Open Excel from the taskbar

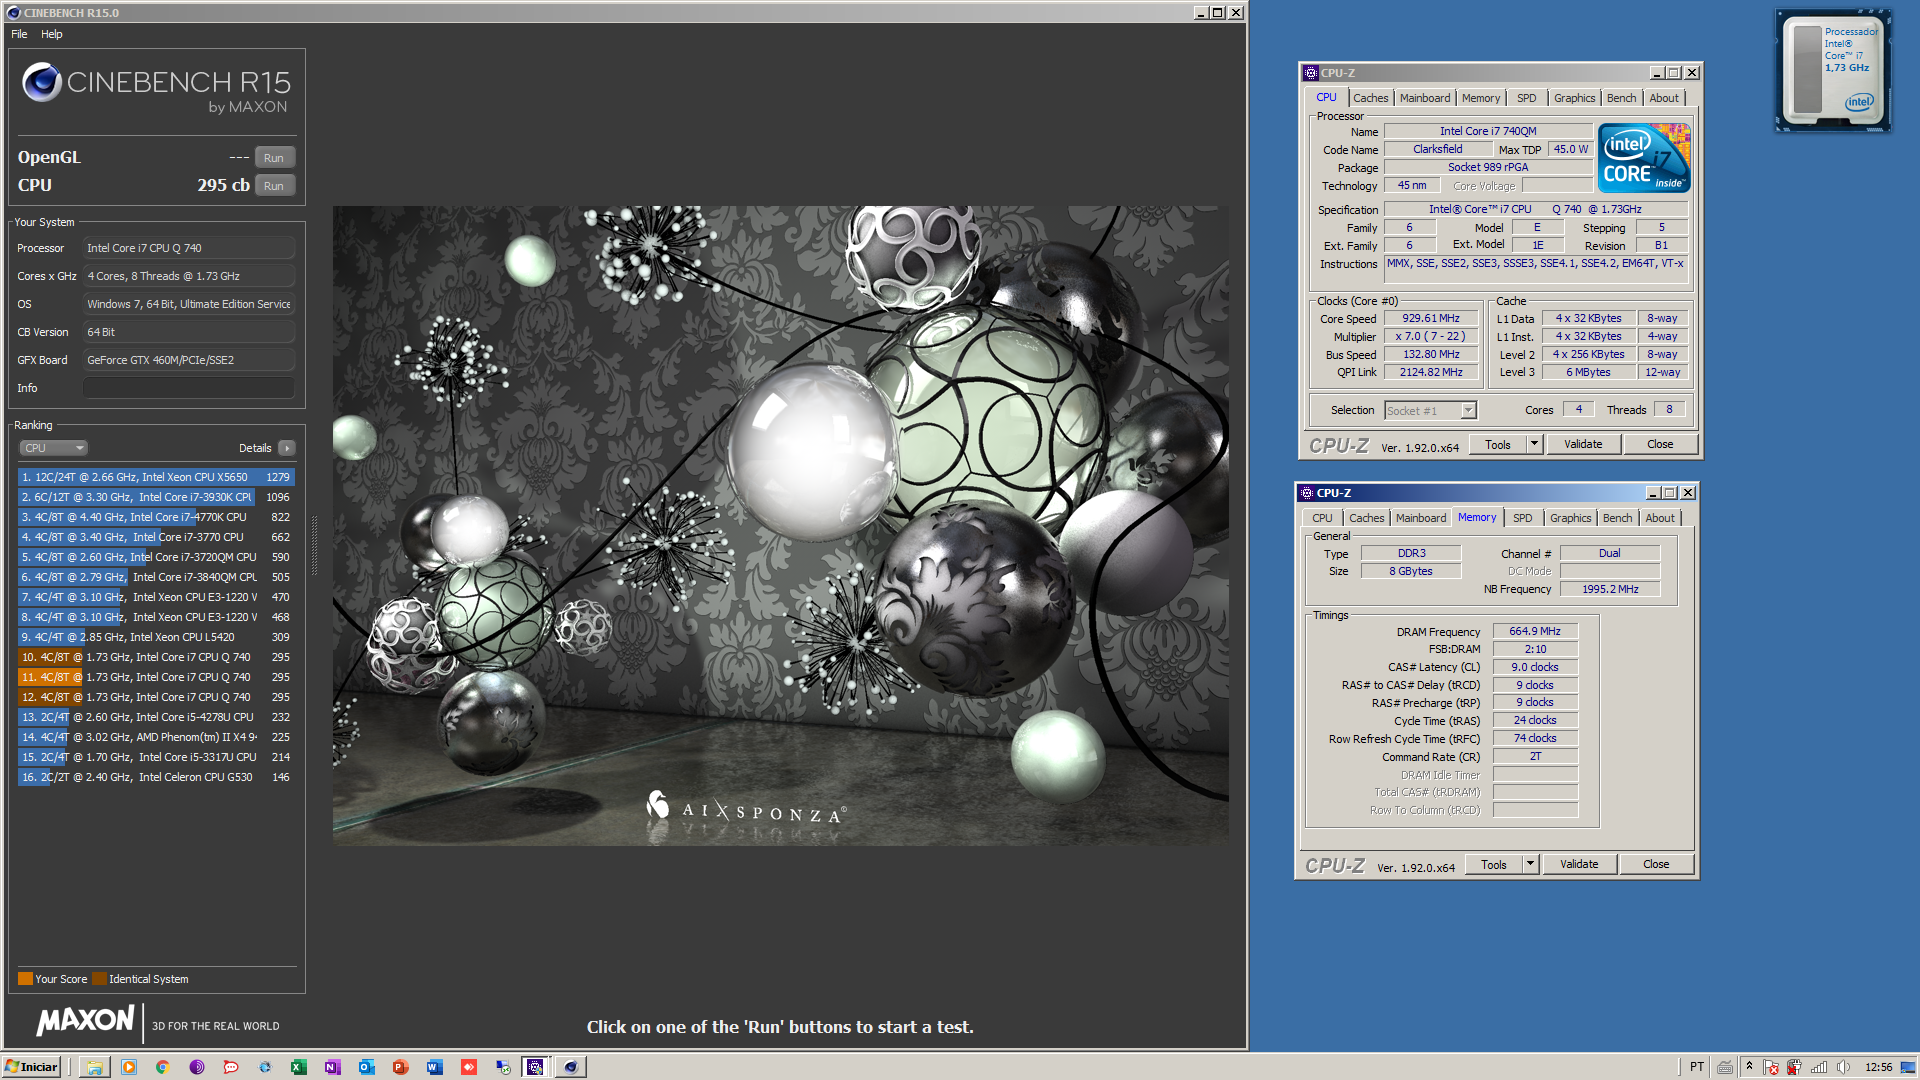298,1067
